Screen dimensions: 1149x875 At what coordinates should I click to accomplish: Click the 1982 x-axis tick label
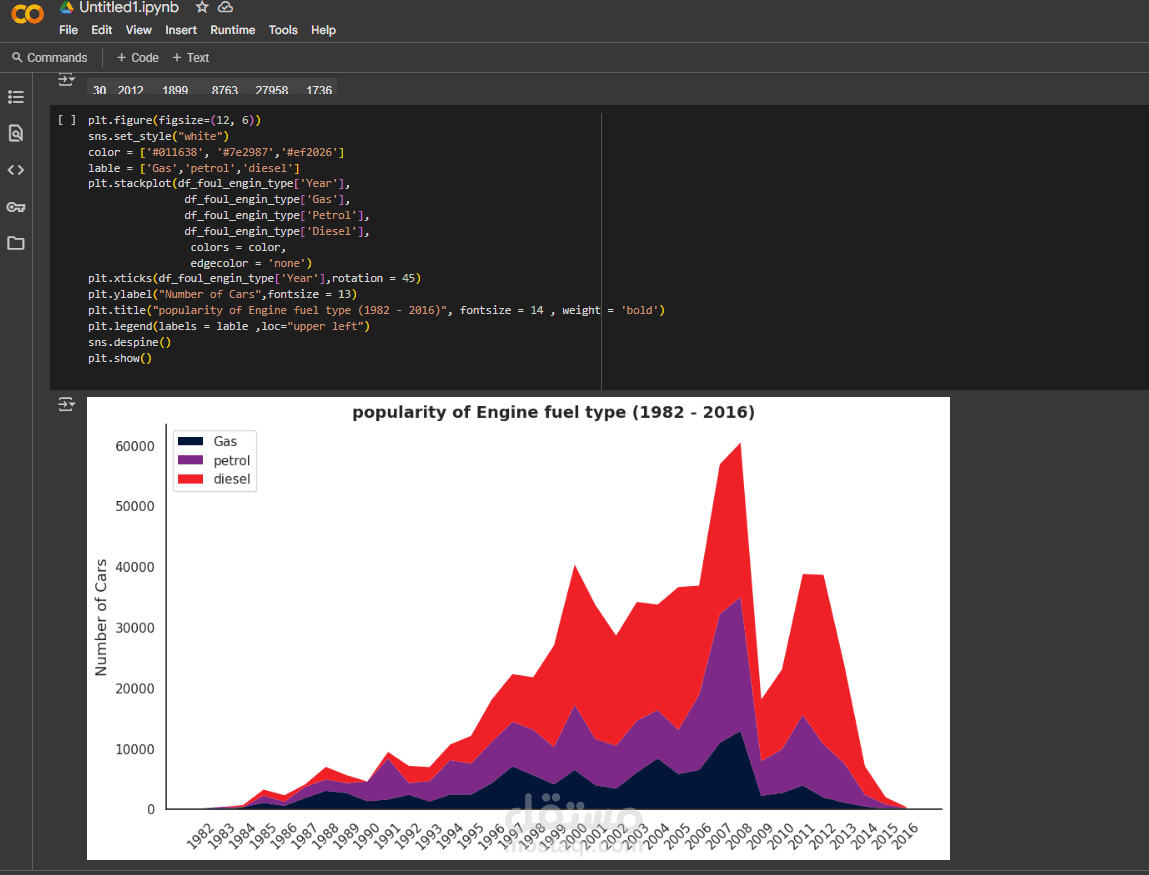tap(199, 836)
